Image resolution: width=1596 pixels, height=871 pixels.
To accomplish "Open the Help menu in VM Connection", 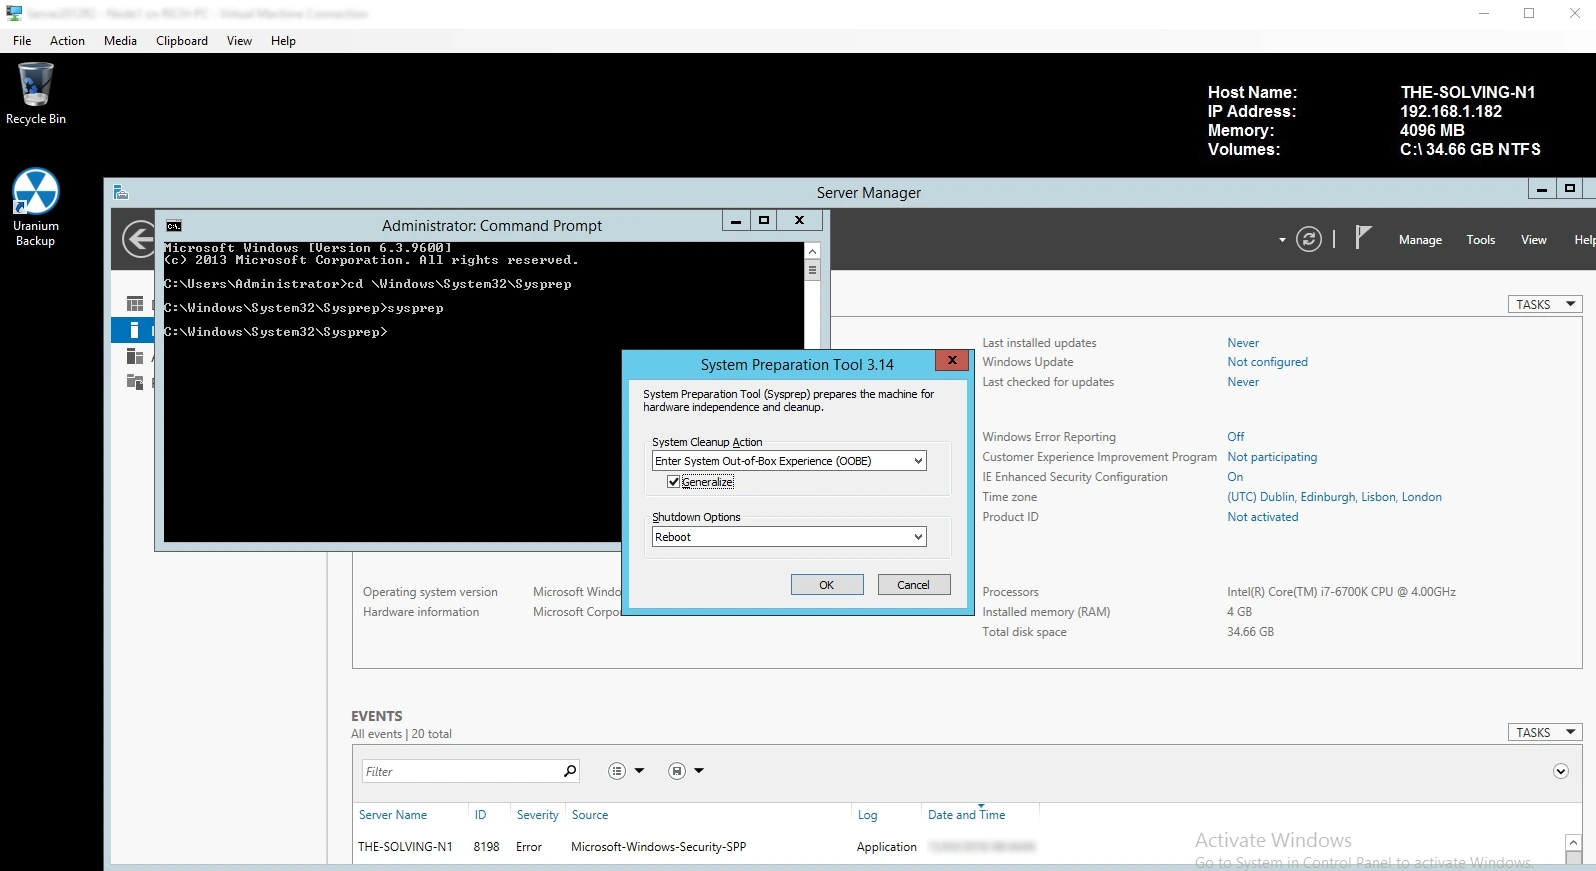I will tap(283, 41).
